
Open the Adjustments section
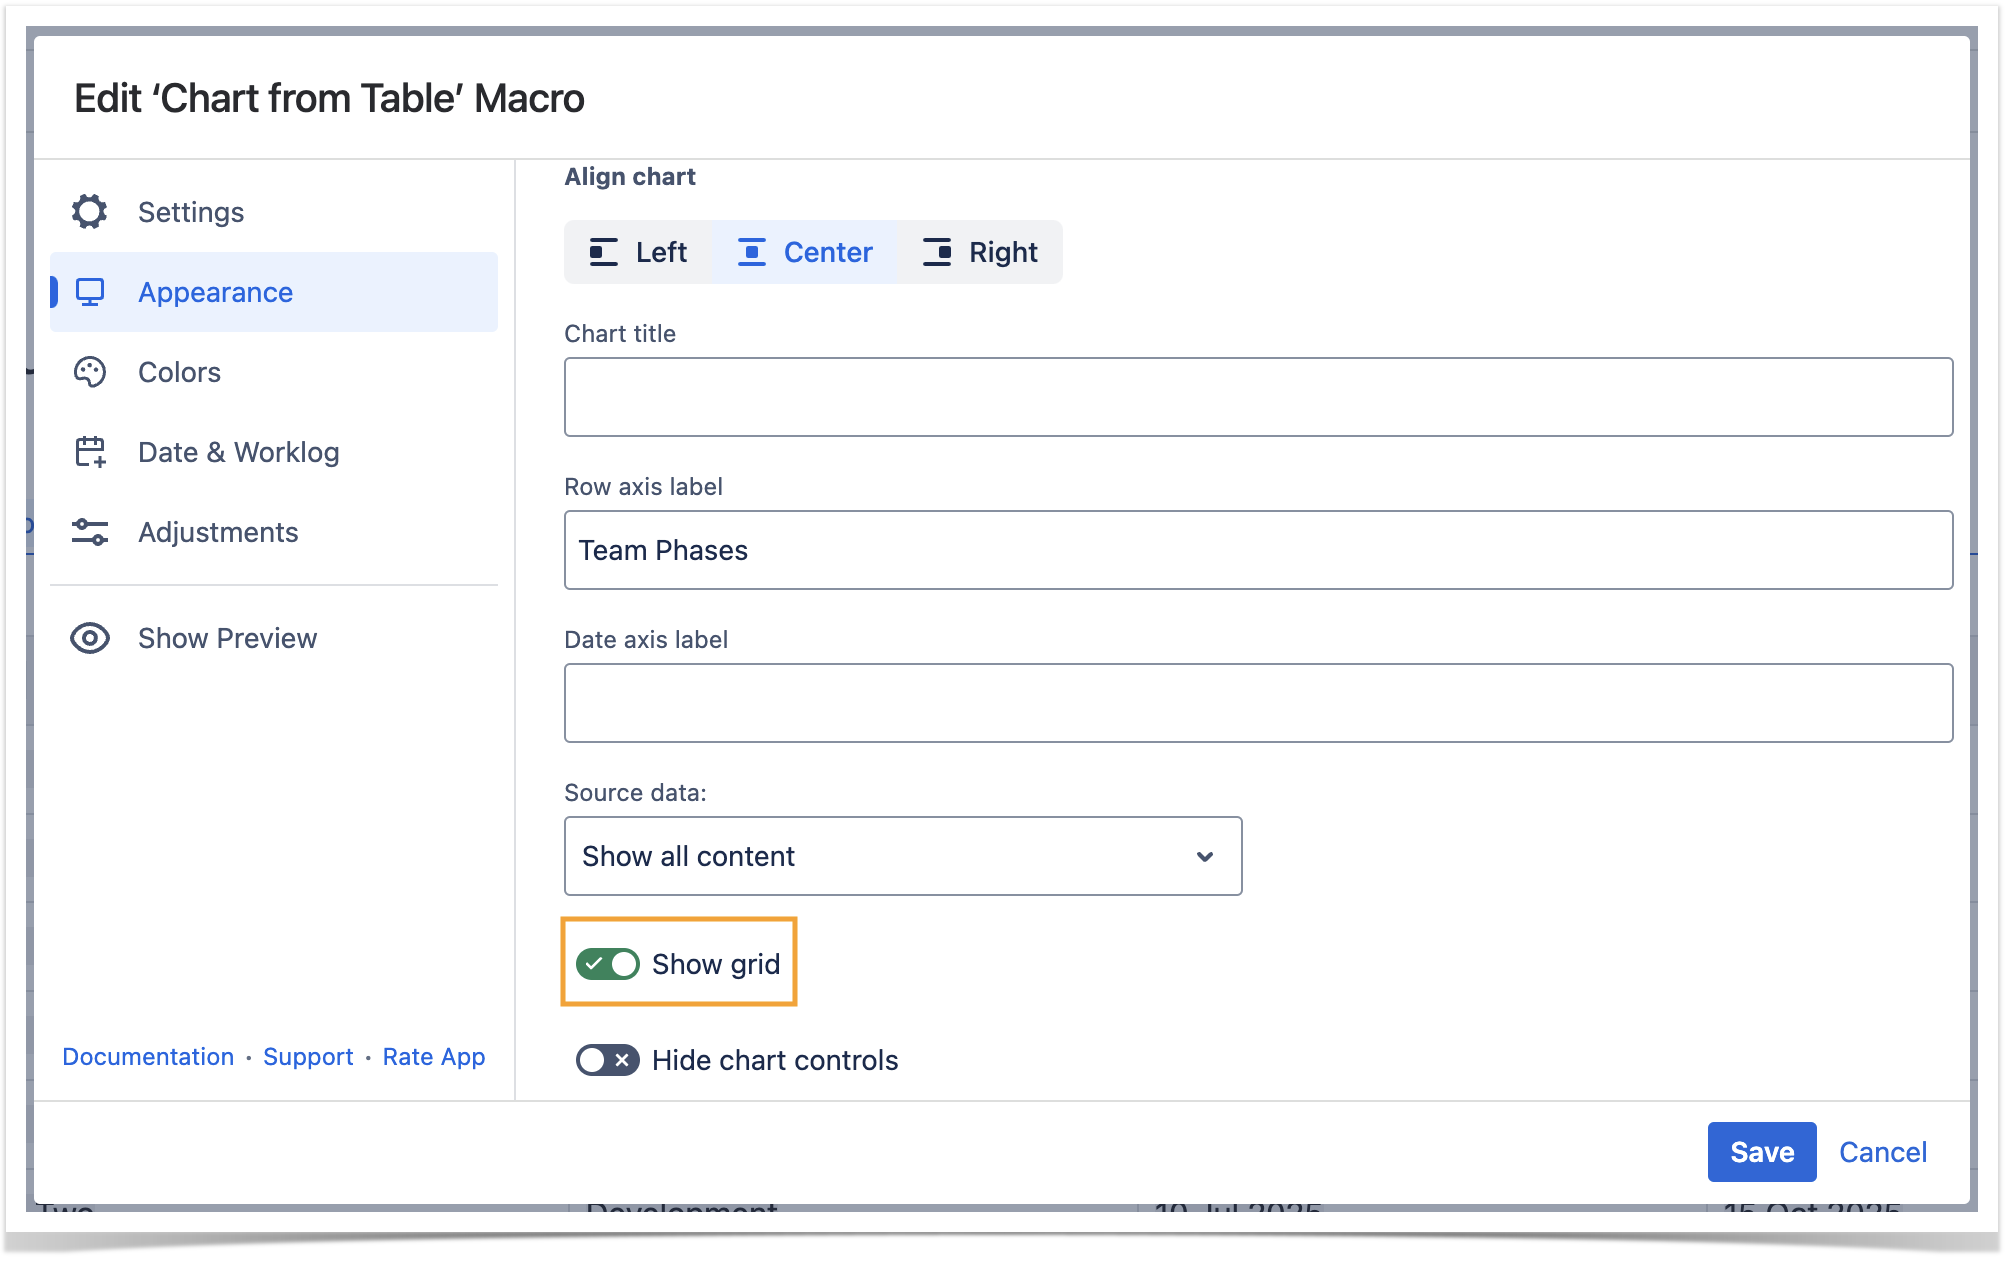click(x=218, y=532)
